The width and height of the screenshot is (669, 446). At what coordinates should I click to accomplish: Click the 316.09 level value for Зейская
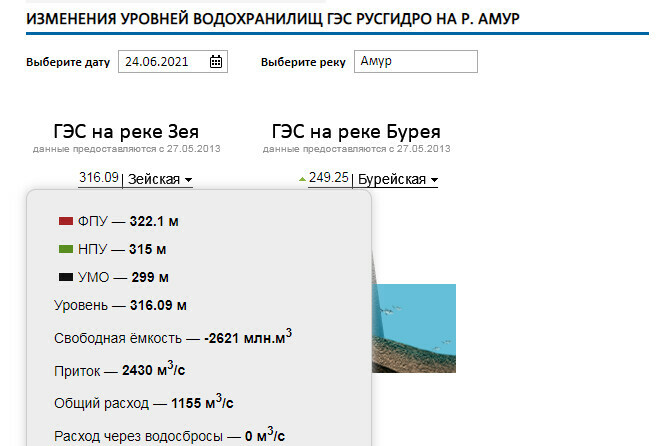click(x=99, y=178)
